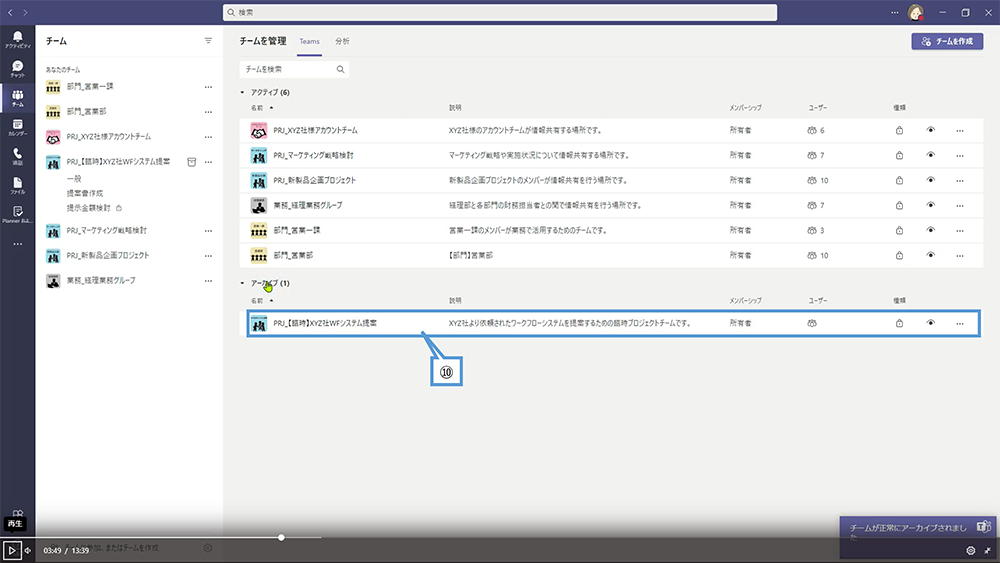The width and height of the screenshot is (1000, 563).
Task: Collapse PRJ_【臨時】XYZ社WFシステム提案 team in sidebar
Action: pyautogui.click(x=118, y=162)
